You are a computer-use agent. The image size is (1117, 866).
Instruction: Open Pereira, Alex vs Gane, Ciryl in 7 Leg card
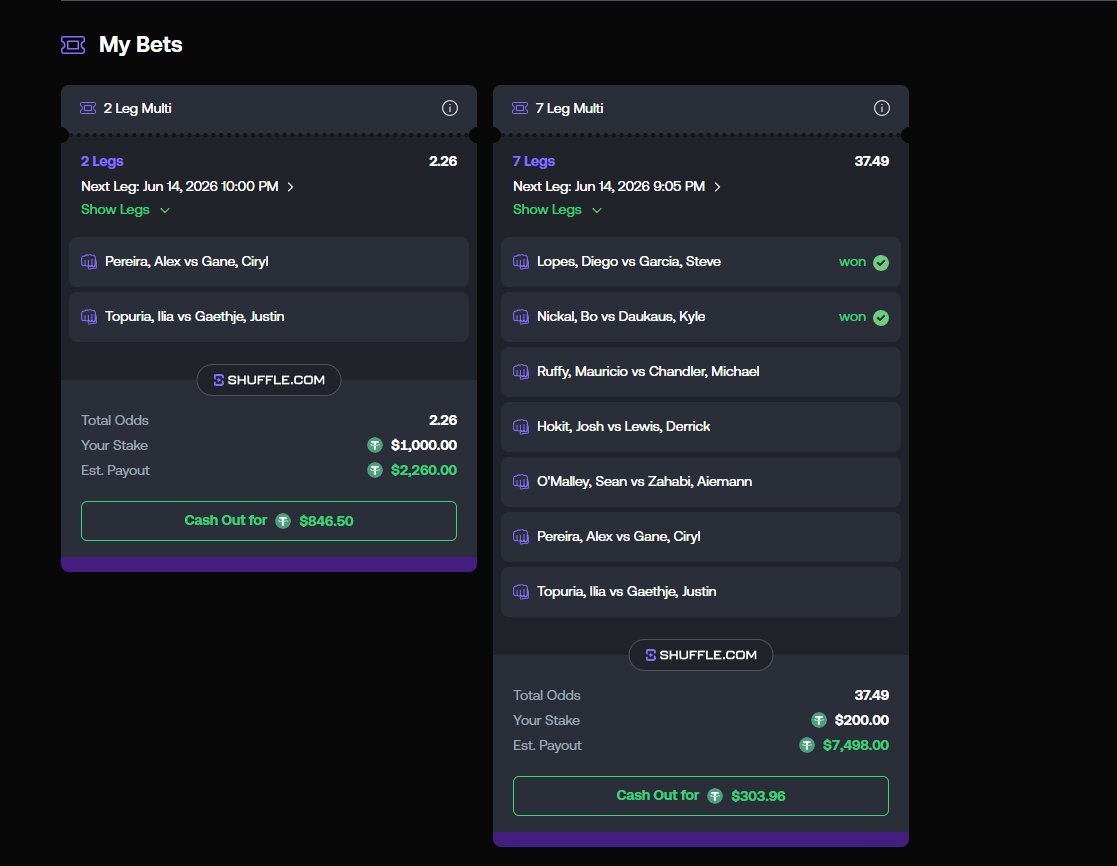[700, 537]
